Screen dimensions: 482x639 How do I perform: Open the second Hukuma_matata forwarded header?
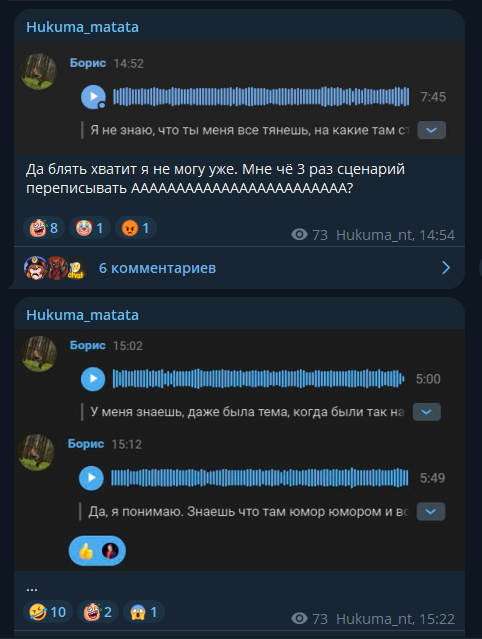pyautogui.click(x=82, y=315)
